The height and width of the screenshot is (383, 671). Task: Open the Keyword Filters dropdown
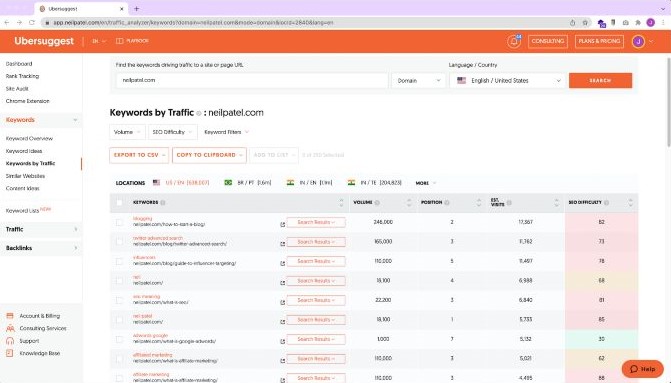(x=226, y=132)
